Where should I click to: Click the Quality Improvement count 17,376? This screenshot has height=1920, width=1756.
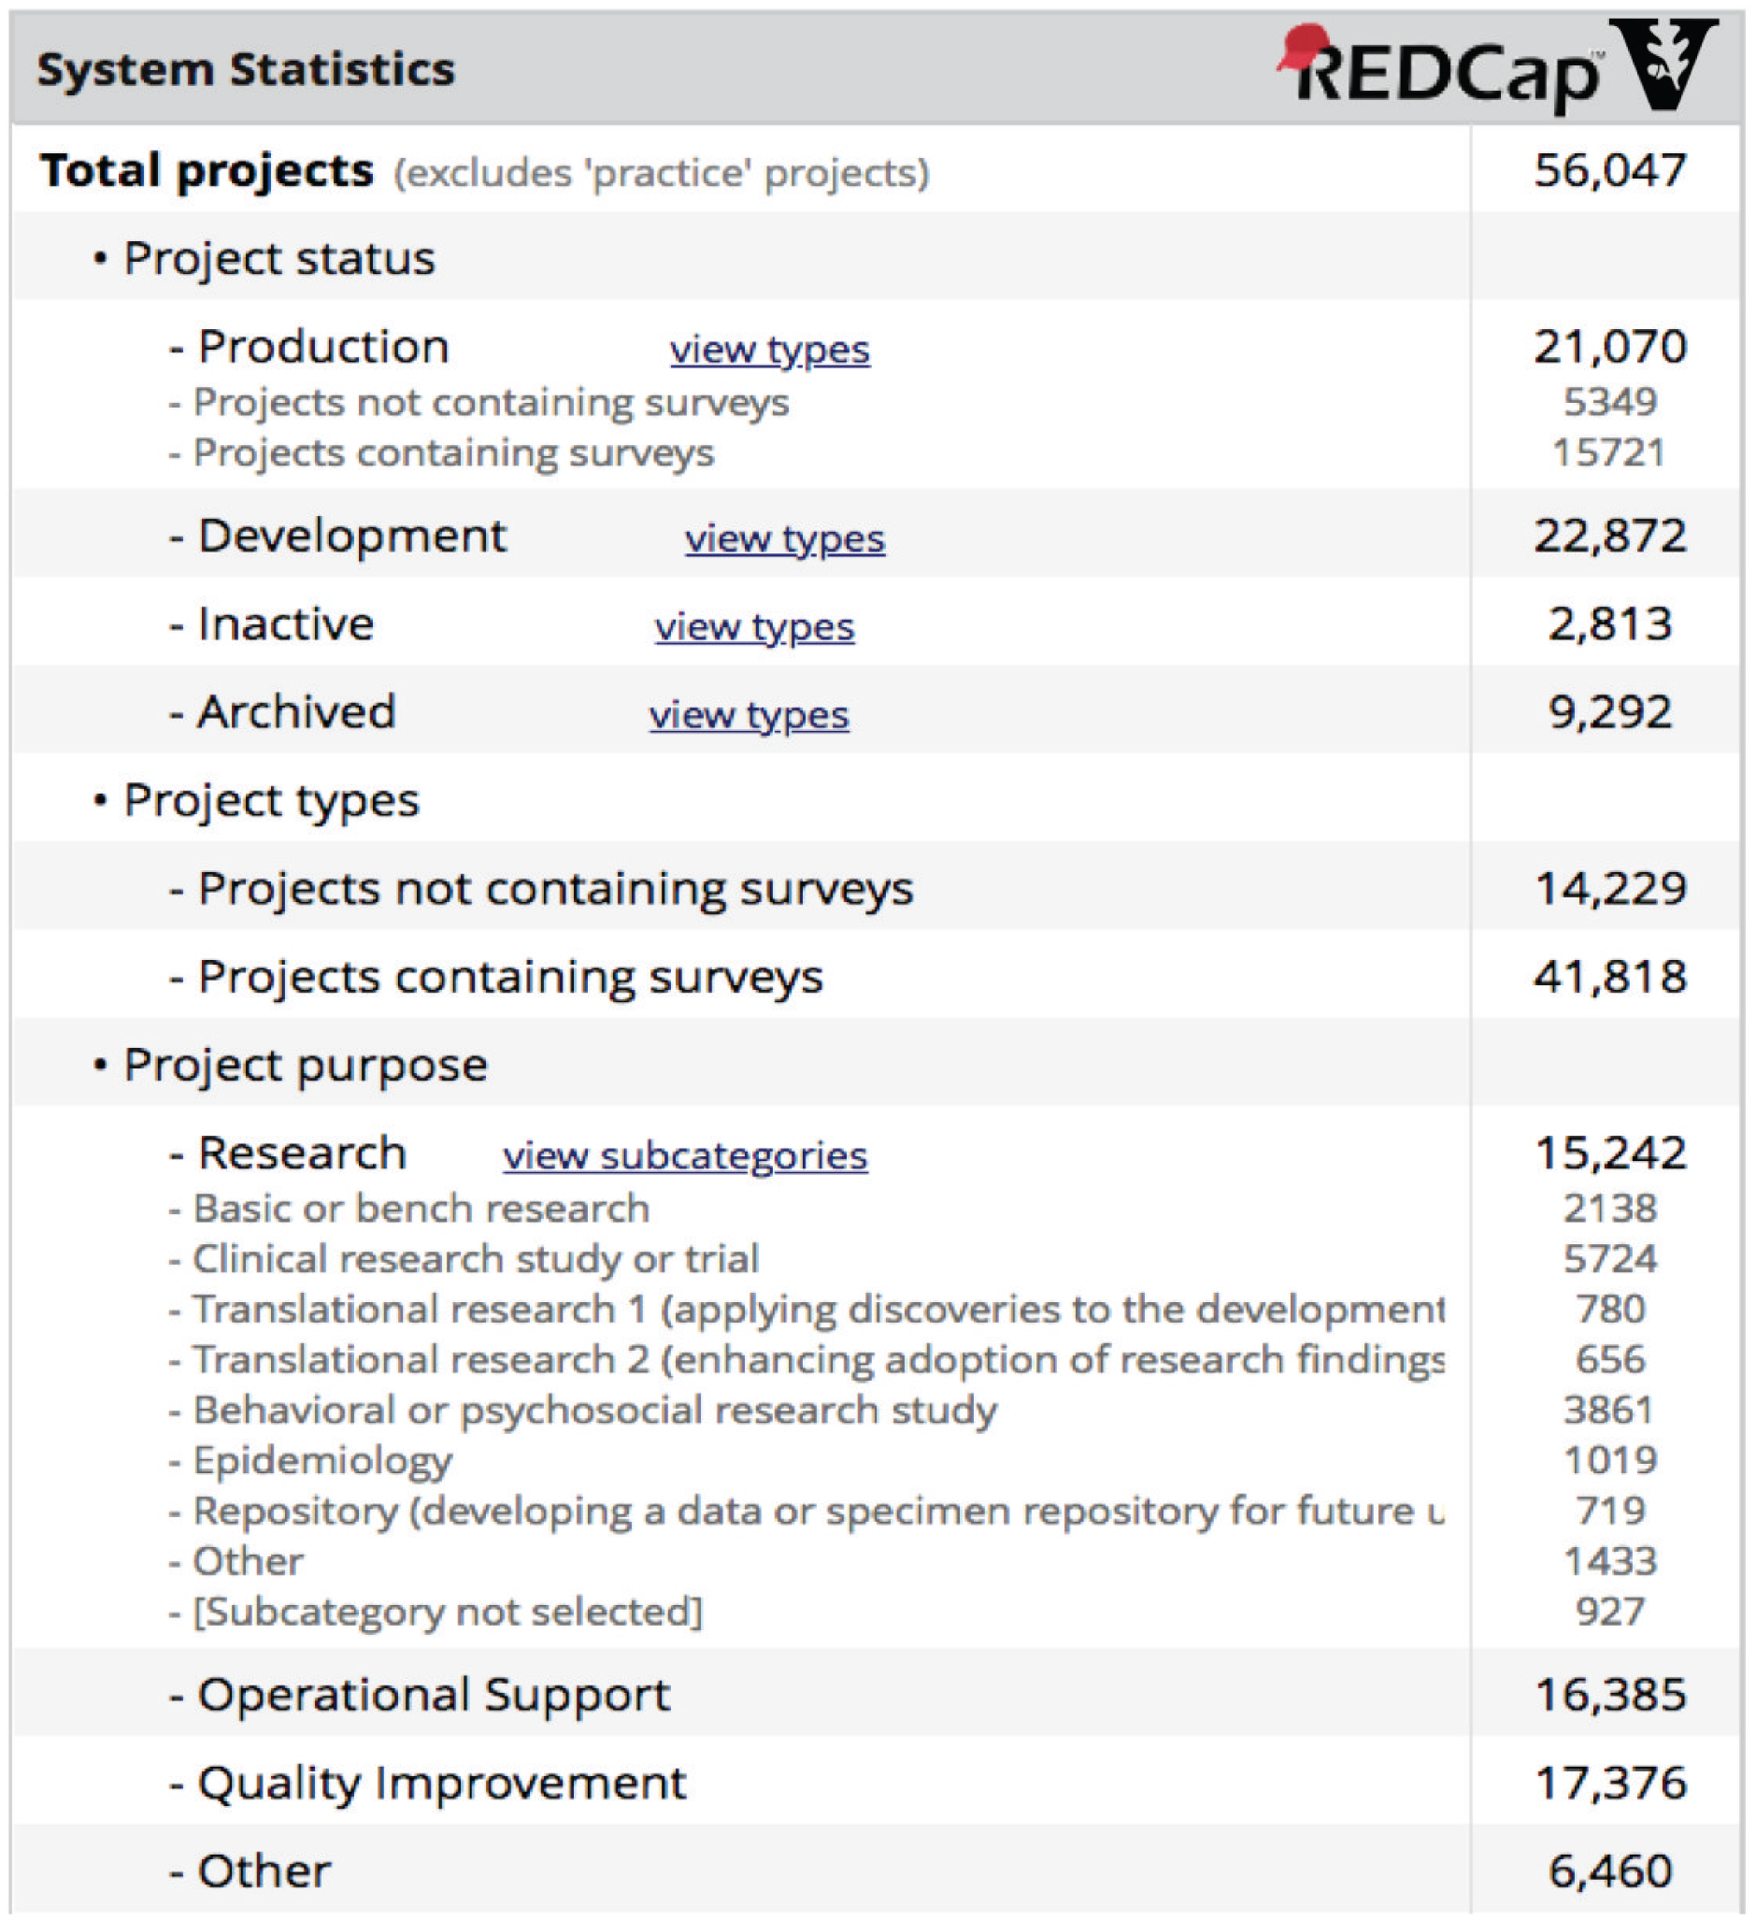(1609, 1784)
